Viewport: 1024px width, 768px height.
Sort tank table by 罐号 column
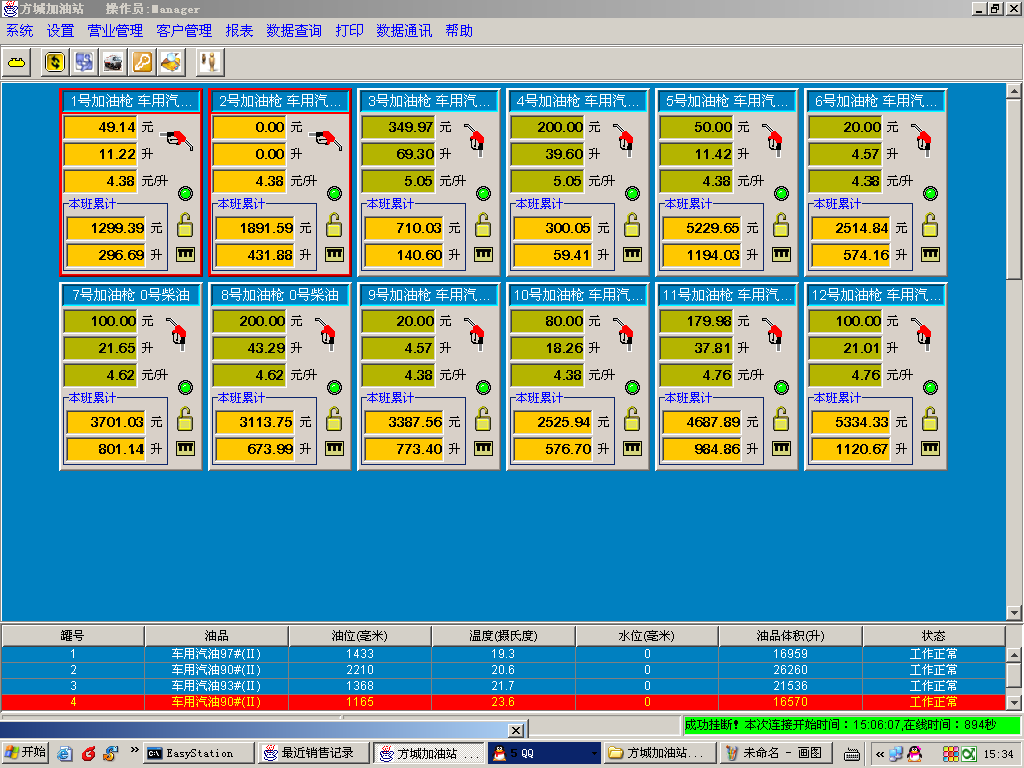tap(72, 635)
